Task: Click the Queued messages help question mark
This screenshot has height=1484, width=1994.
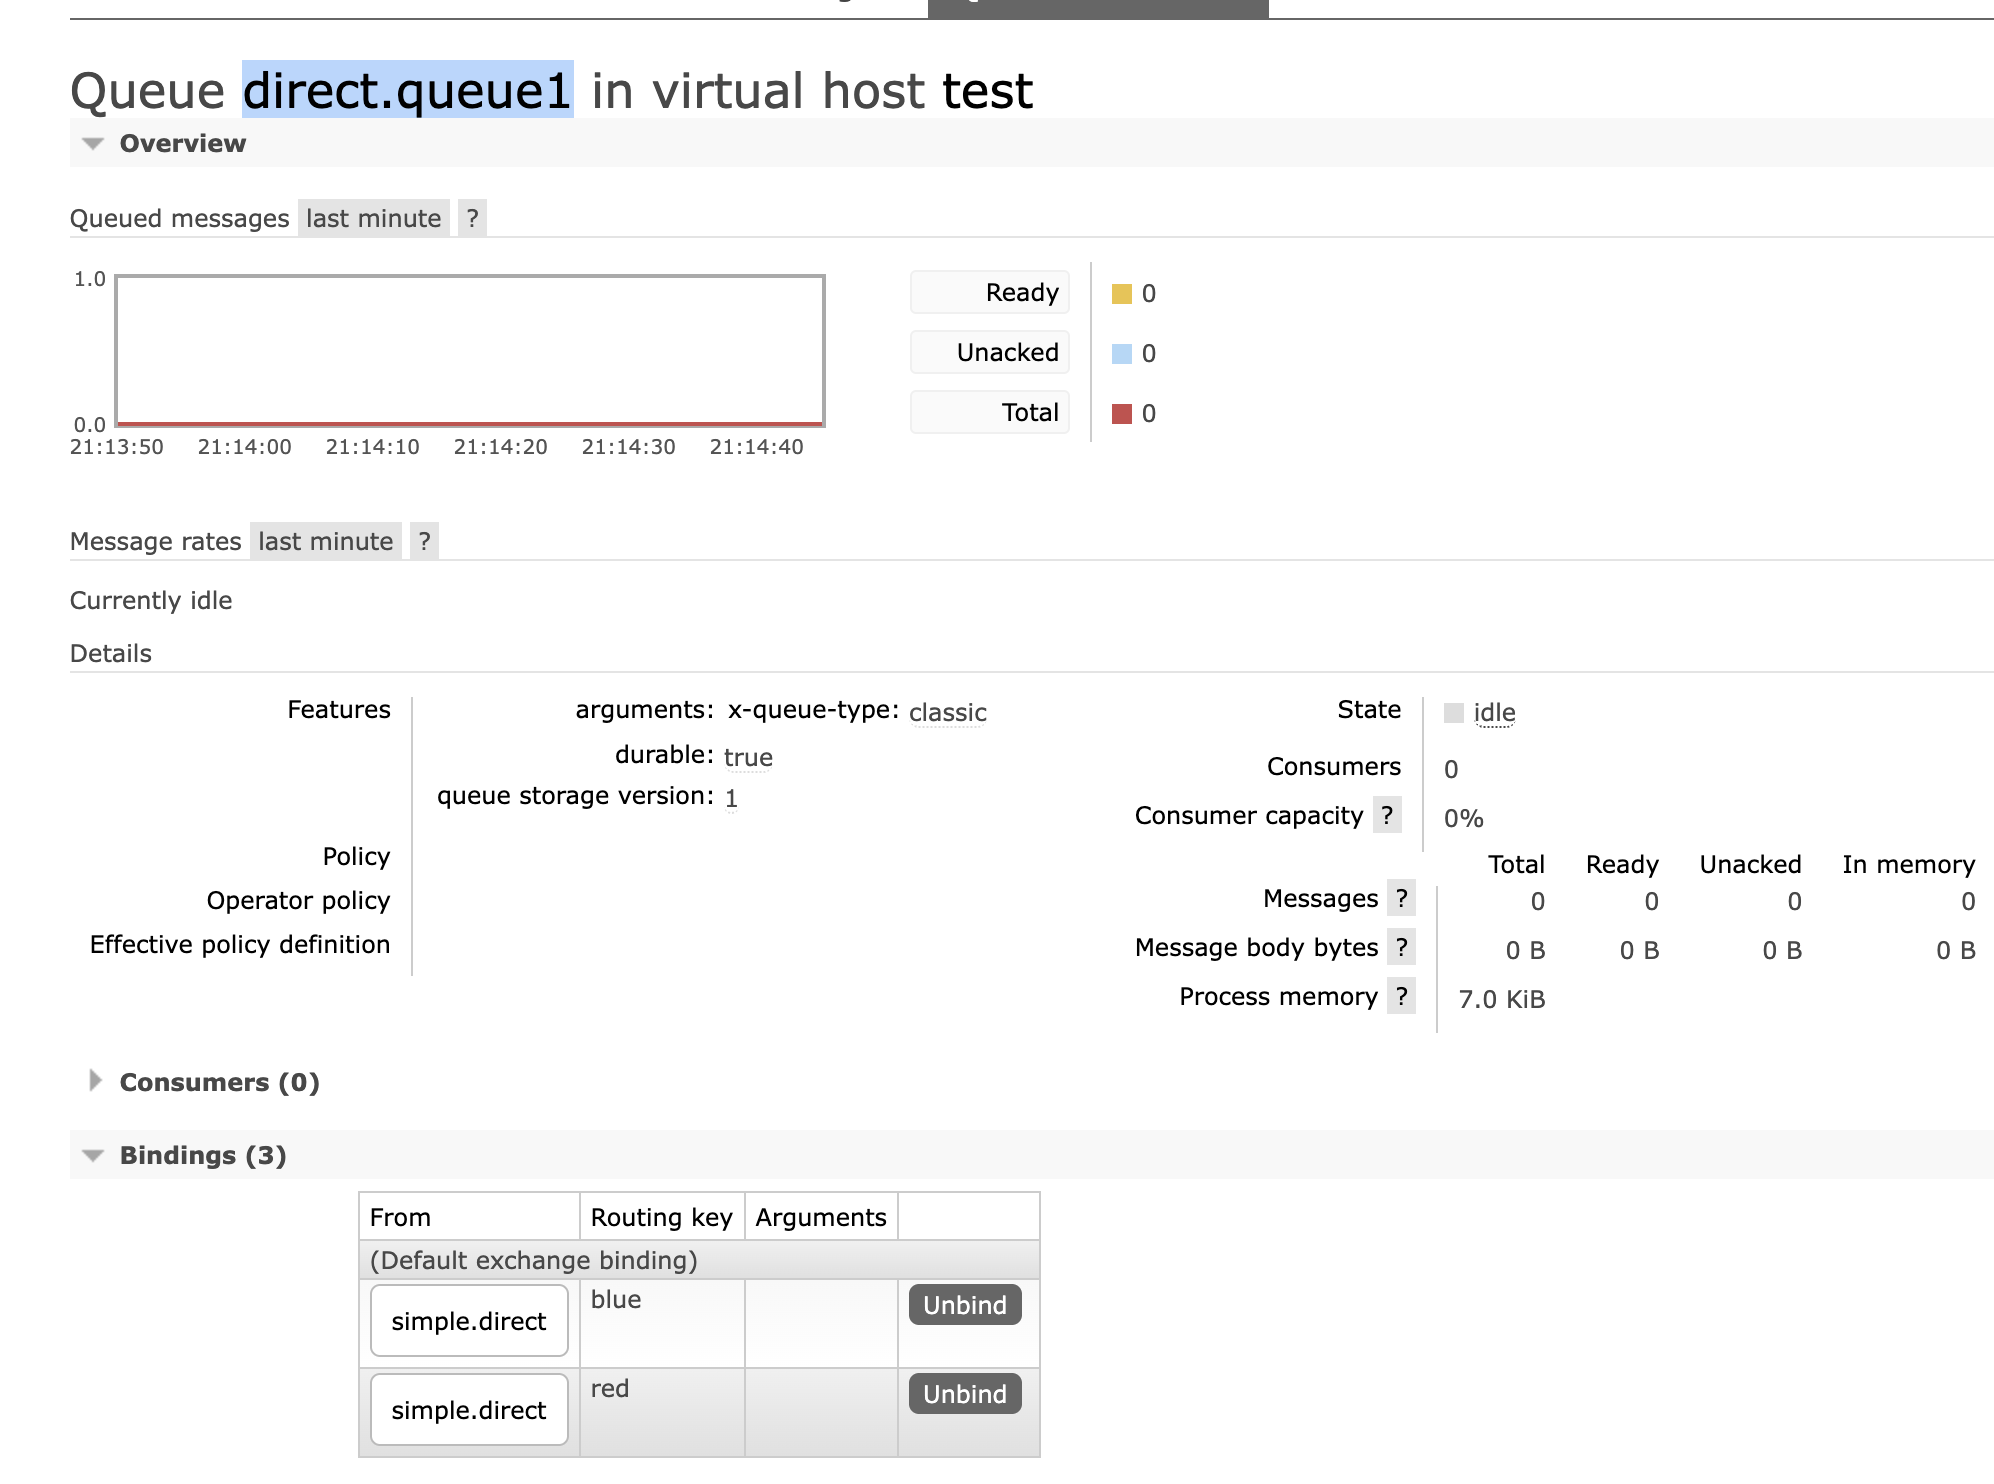Action: [x=472, y=218]
